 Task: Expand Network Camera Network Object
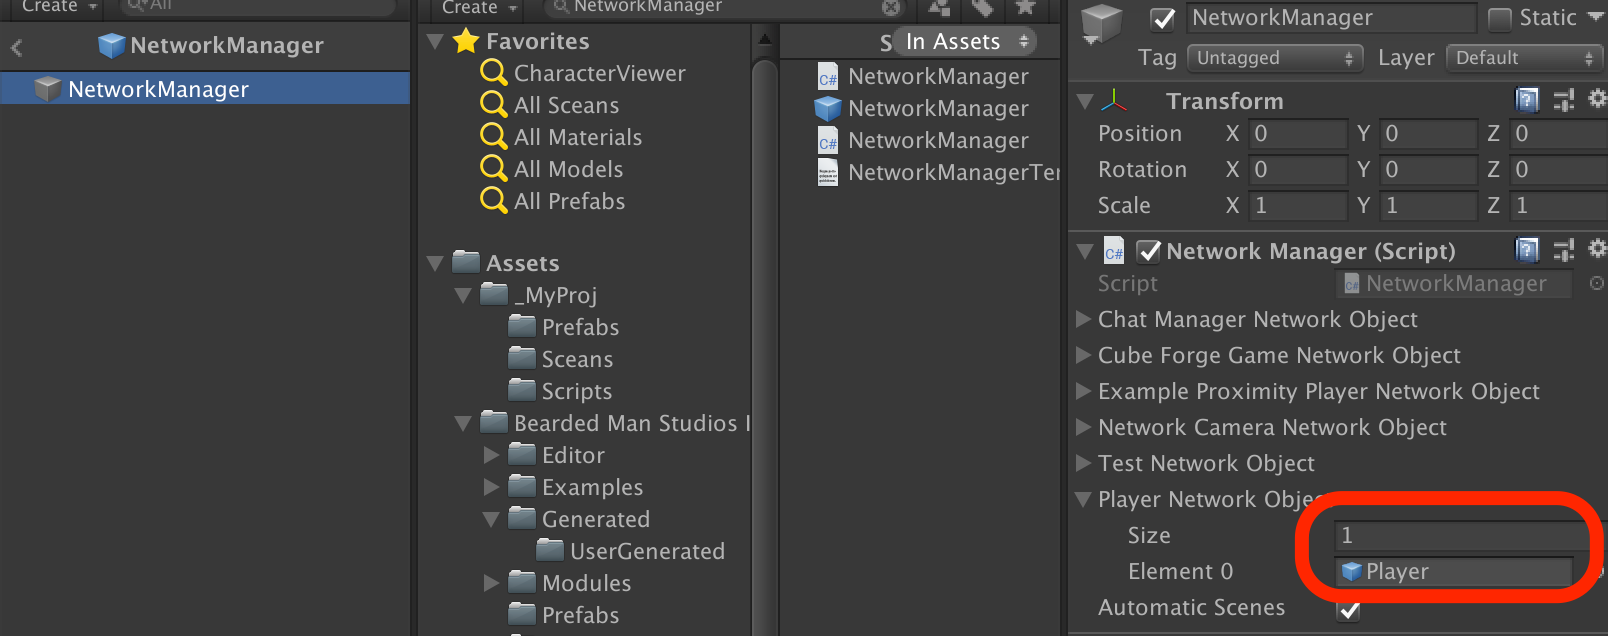click(1083, 428)
